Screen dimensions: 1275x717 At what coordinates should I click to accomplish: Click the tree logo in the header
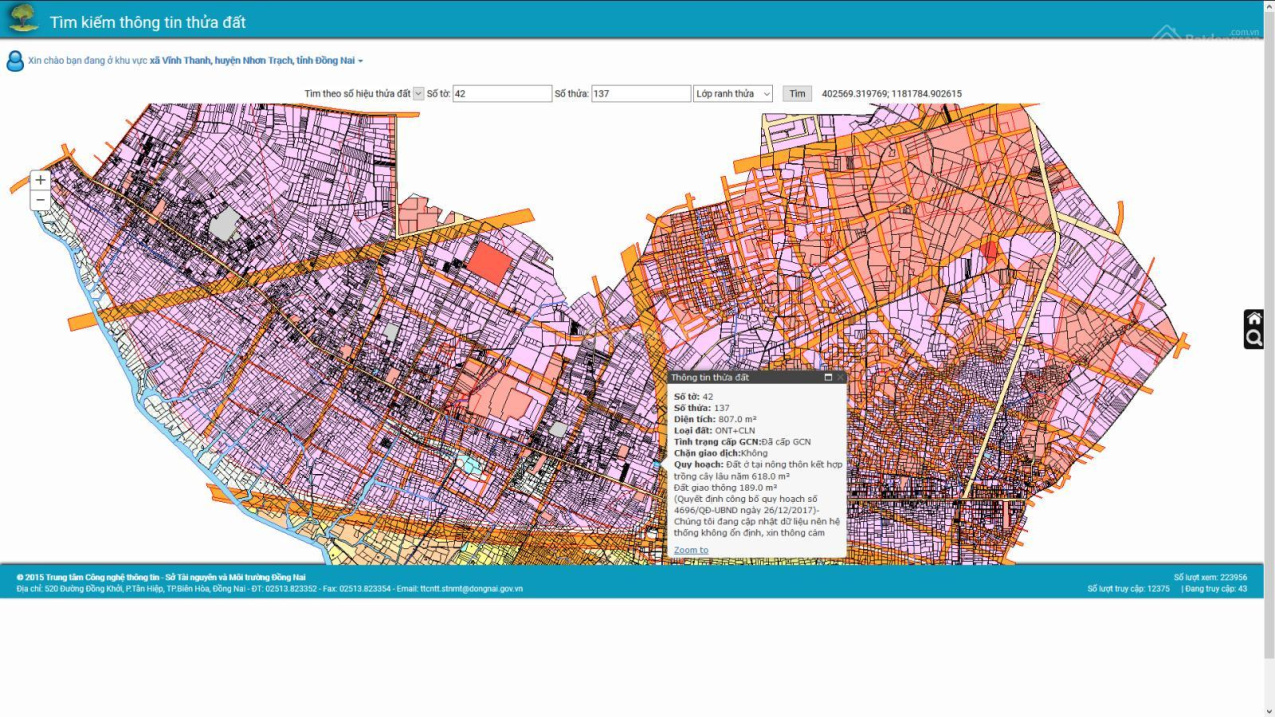point(23,18)
